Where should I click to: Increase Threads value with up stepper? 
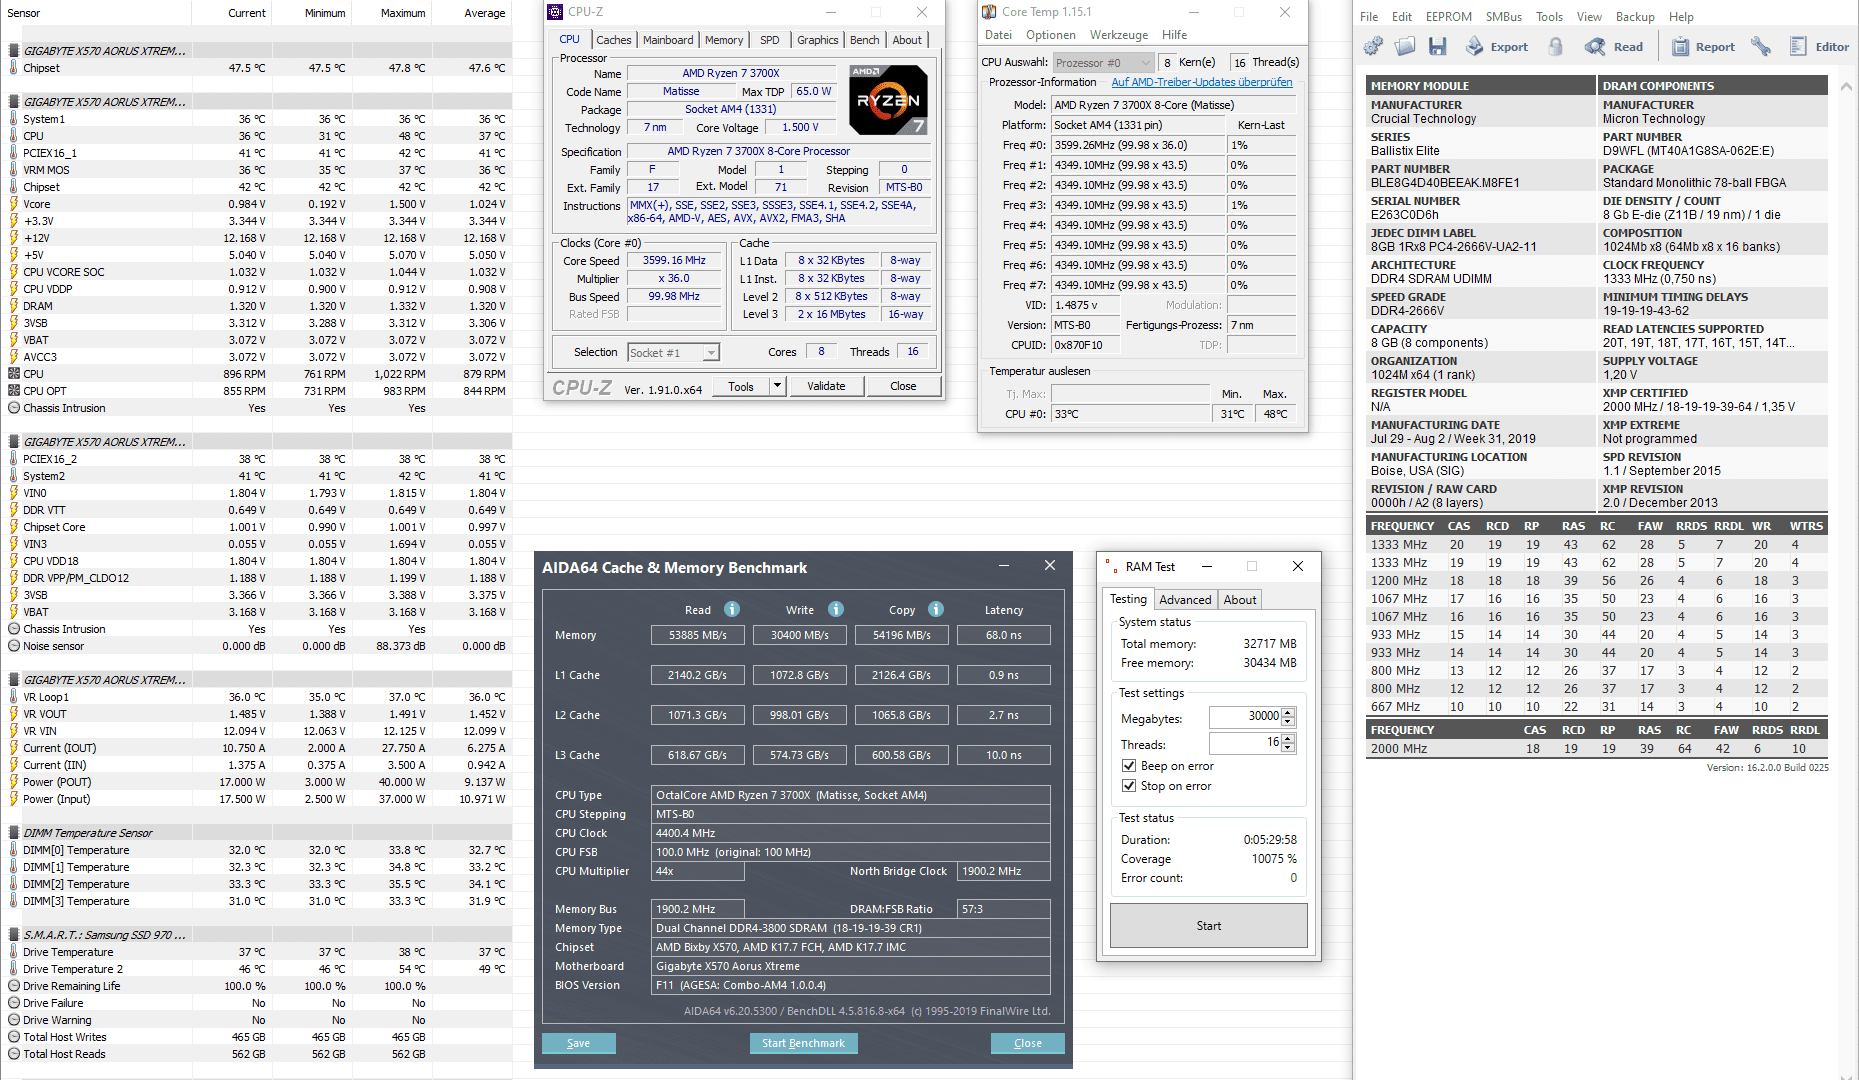pos(1288,738)
